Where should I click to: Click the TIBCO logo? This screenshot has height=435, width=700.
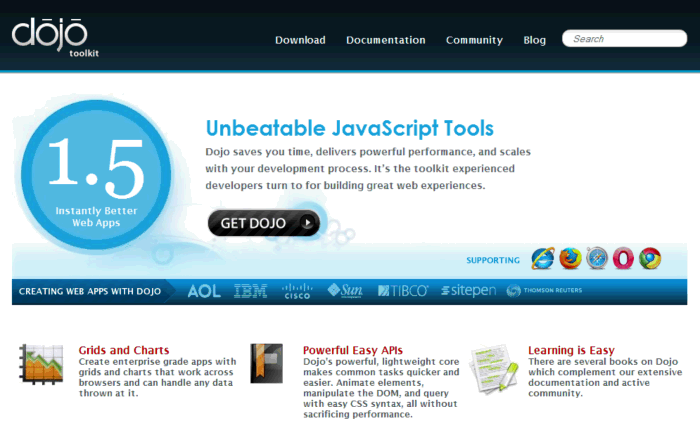coord(403,291)
